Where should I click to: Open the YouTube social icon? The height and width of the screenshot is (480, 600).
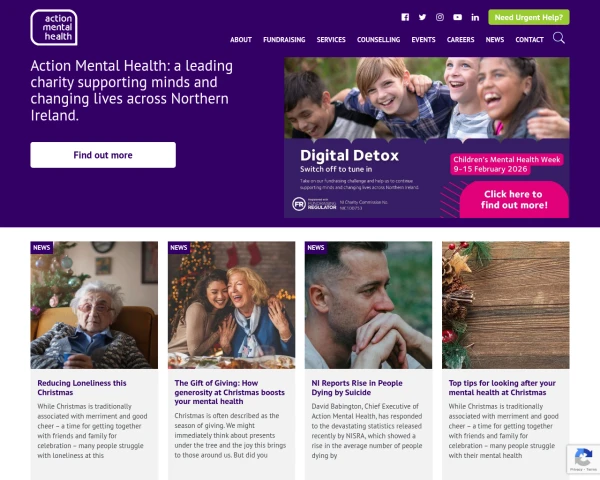pos(457,17)
